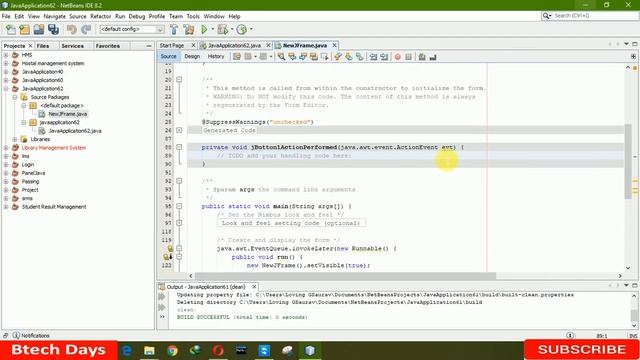
Task: Open the default config dropdown
Action: coord(160,29)
